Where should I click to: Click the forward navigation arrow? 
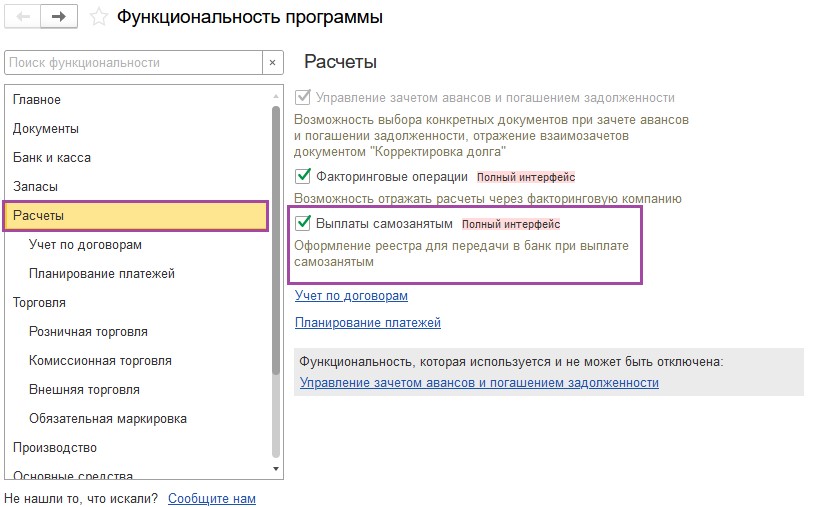[59, 17]
